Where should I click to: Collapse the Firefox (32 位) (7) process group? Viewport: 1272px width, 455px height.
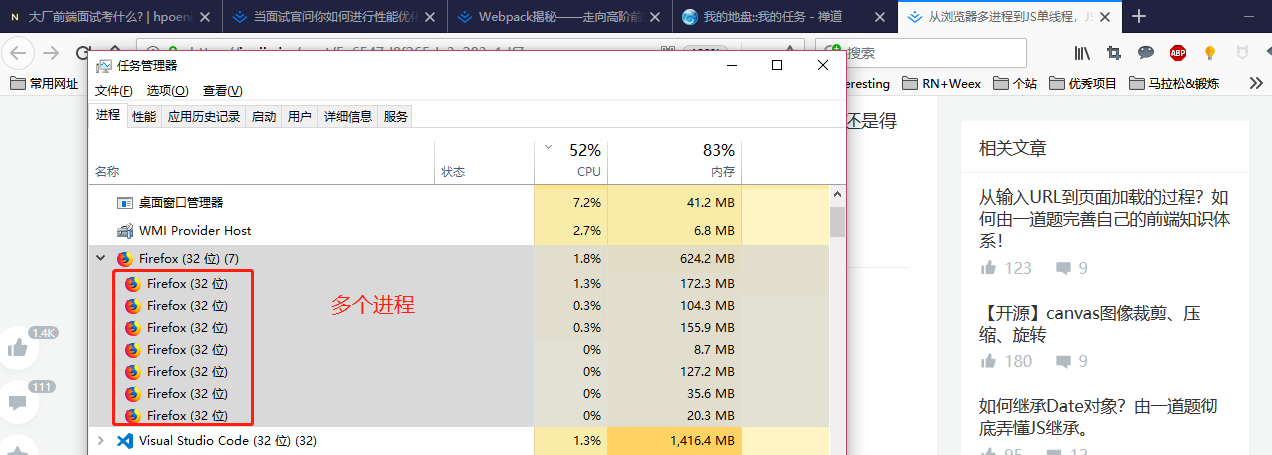100,259
